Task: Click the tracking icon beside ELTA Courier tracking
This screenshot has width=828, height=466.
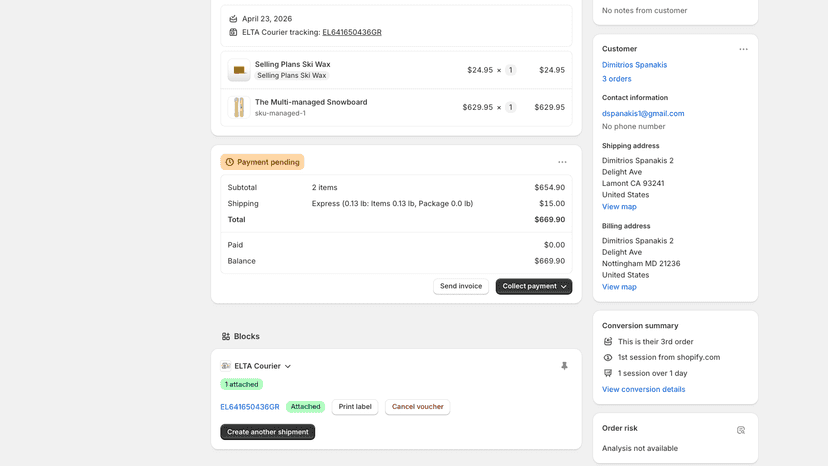Action: coord(233,32)
